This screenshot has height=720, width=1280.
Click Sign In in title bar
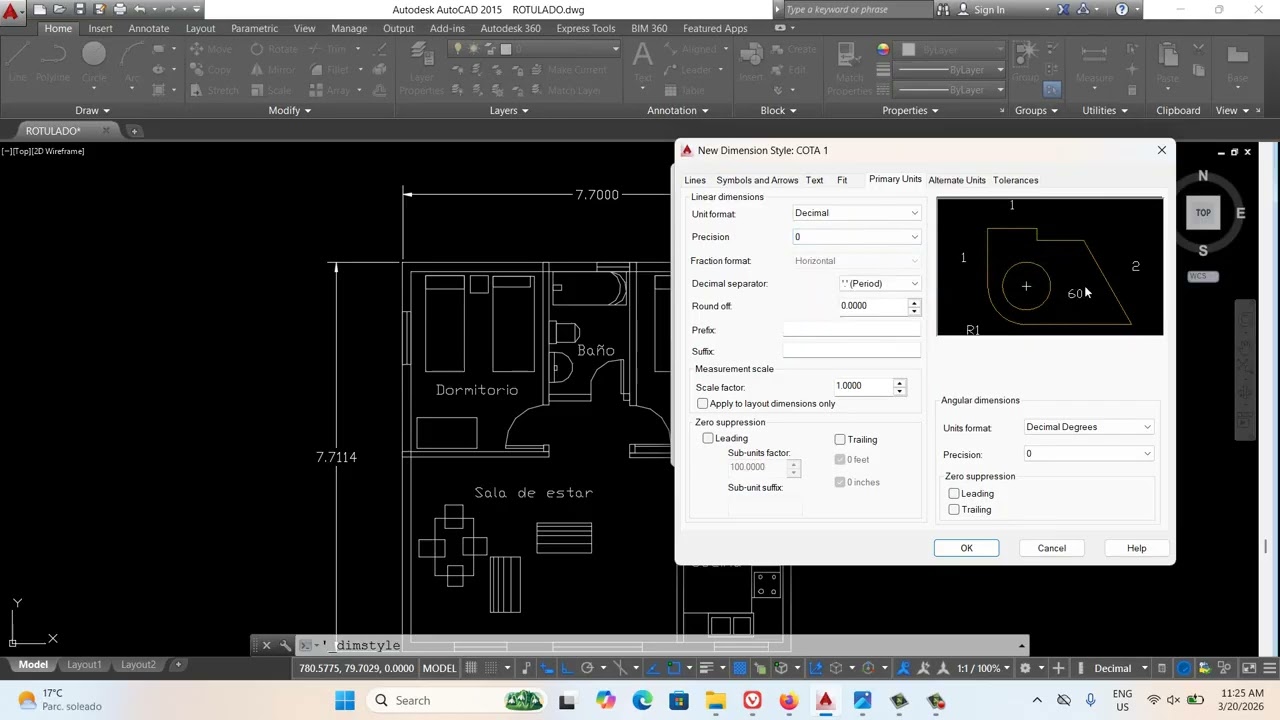(988, 9)
